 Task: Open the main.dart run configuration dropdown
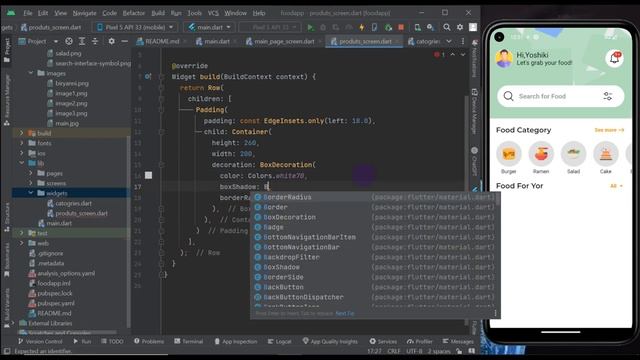pyautogui.click(x=209, y=27)
